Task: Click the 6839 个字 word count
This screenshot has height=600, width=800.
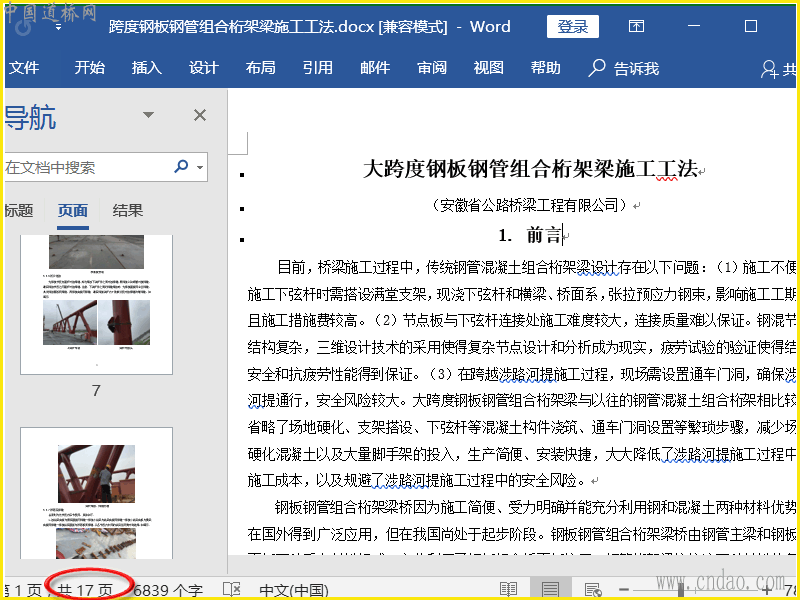Action: [x=168, y=591]
